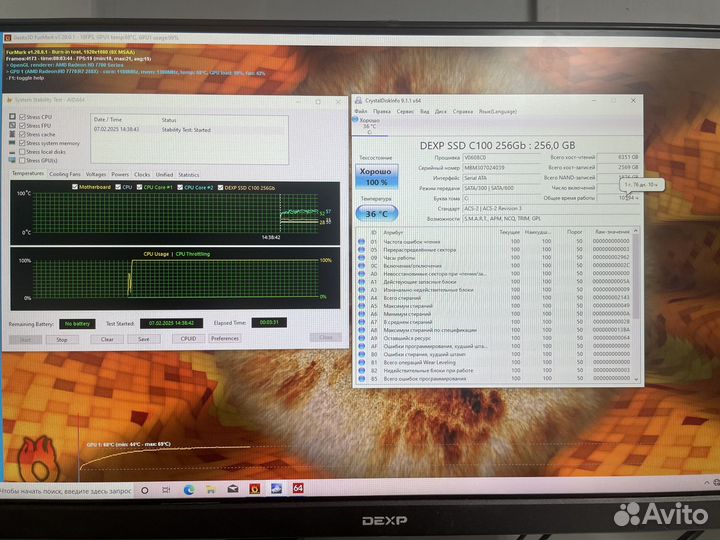Click status dot for attribute 09 row
This screenshot has height=540, width=720.
(x=361, y=258)
